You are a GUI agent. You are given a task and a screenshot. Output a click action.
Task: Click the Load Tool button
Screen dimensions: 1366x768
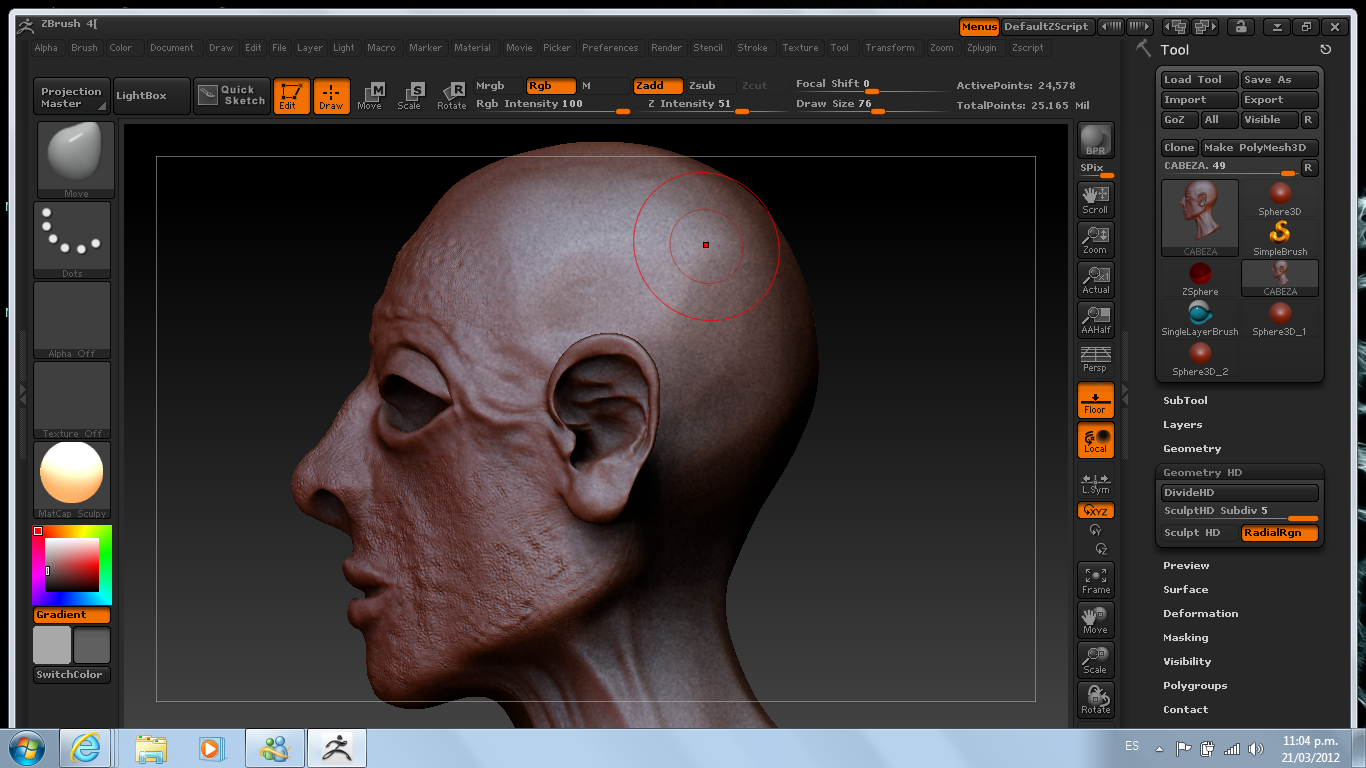pos(1198,80)
